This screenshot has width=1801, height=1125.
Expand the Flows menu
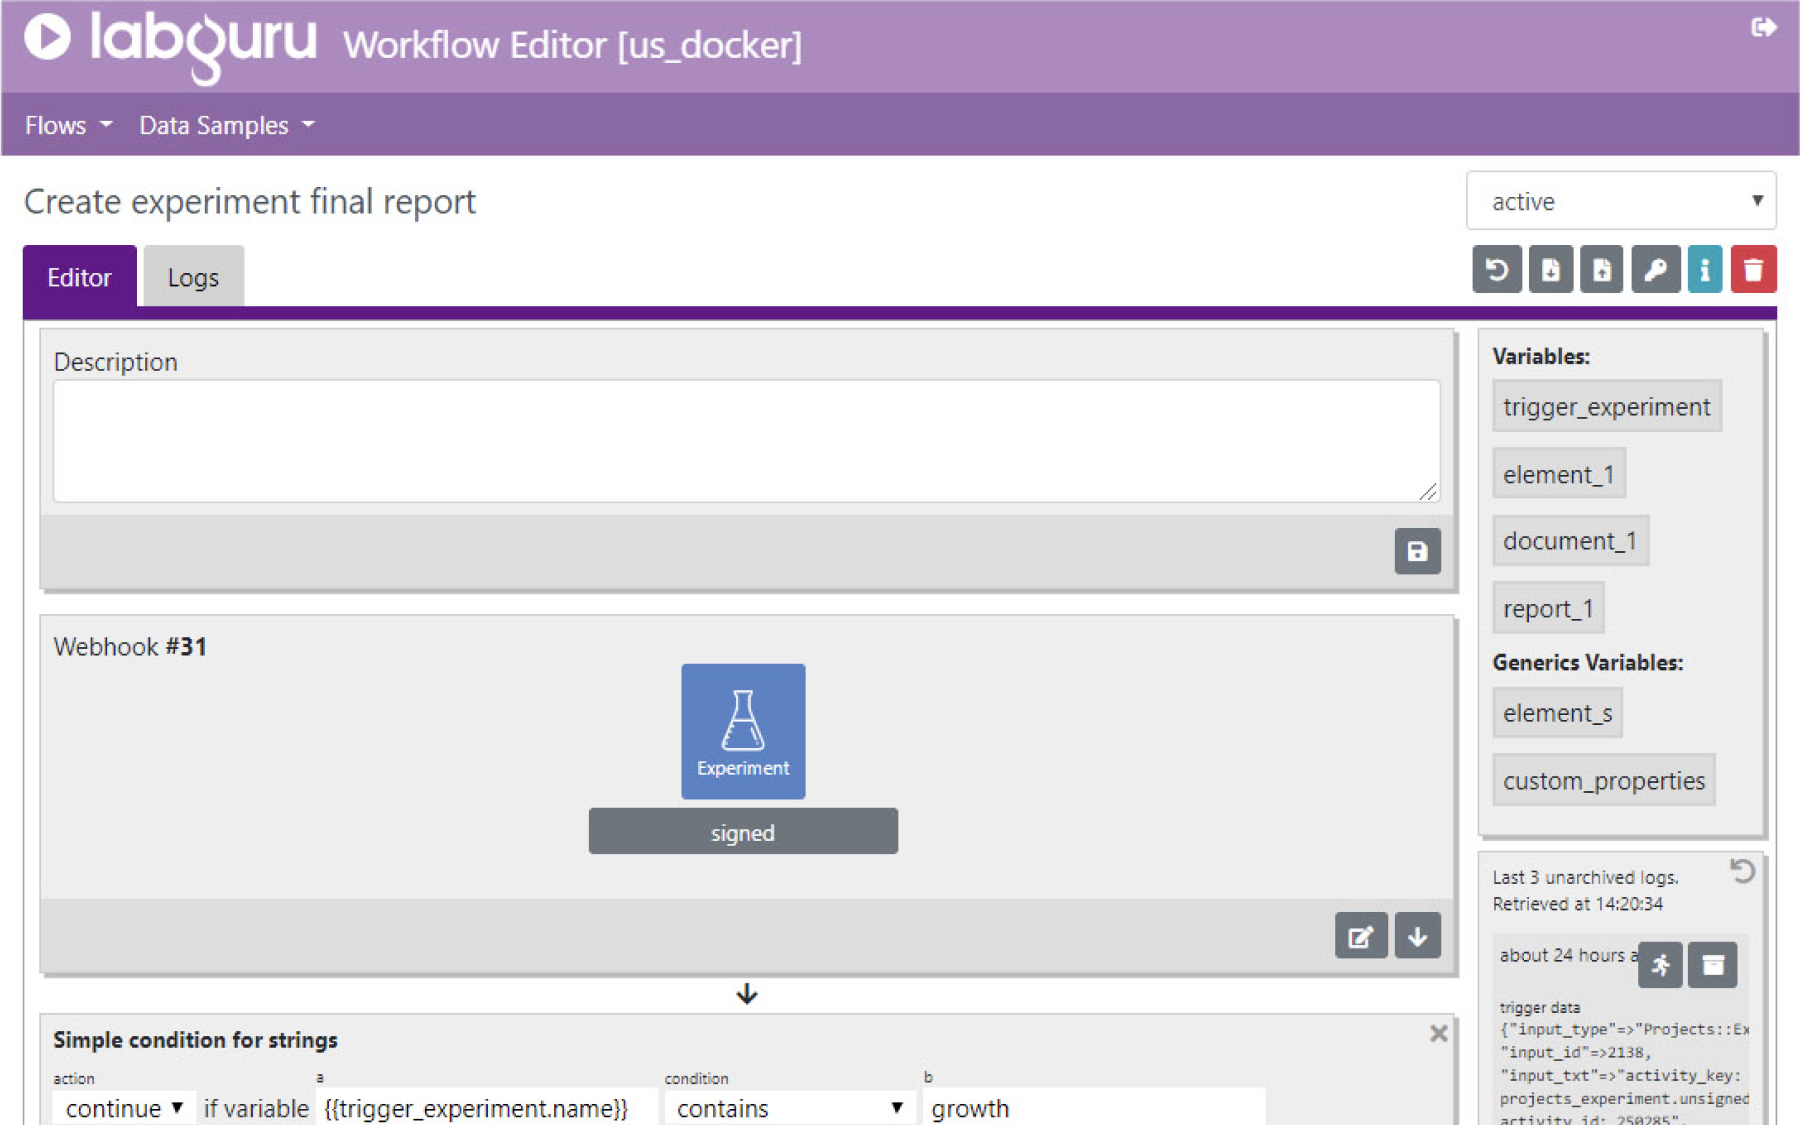point(68,125)
